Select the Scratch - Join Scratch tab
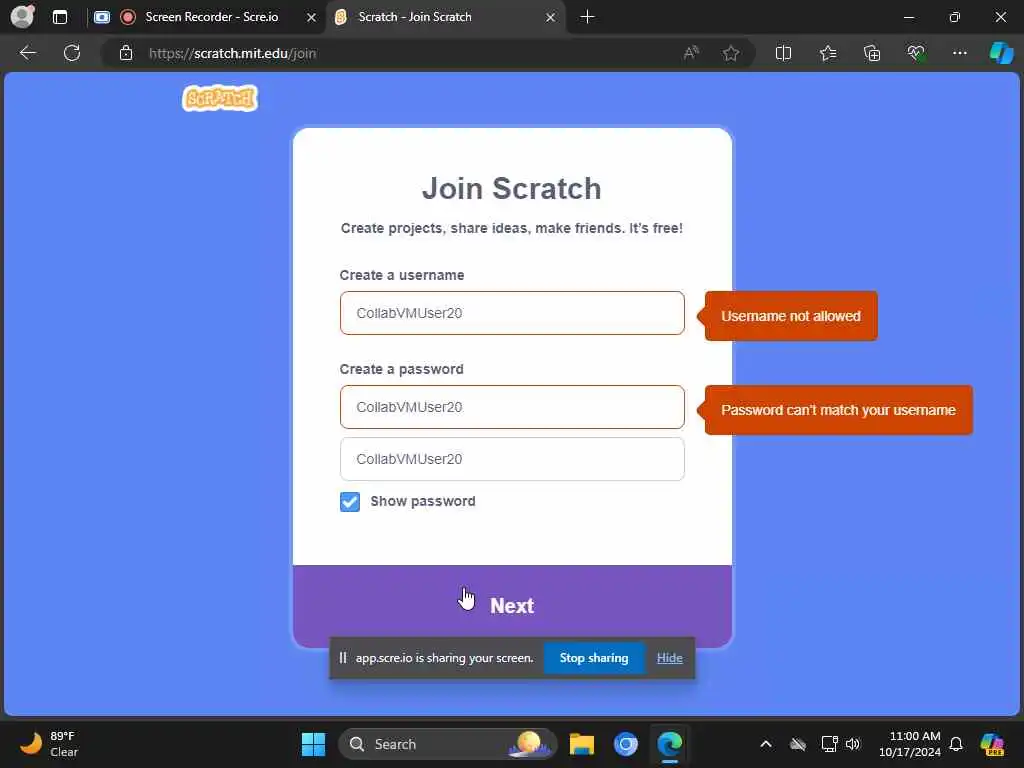 445,17
